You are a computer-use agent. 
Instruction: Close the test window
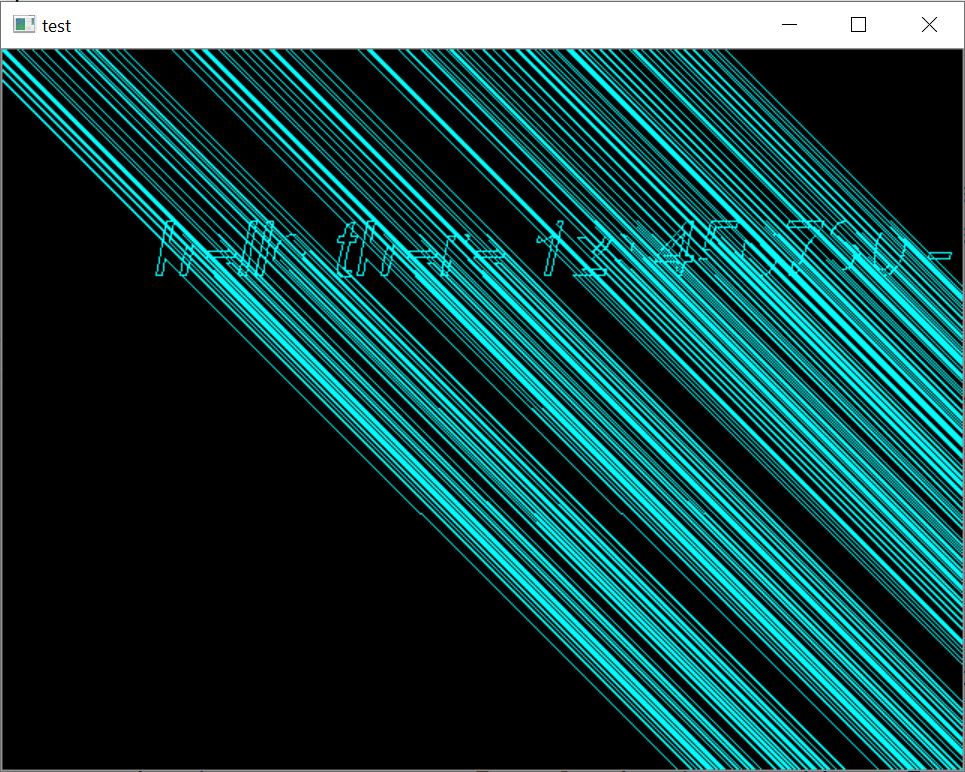point(929,24)
